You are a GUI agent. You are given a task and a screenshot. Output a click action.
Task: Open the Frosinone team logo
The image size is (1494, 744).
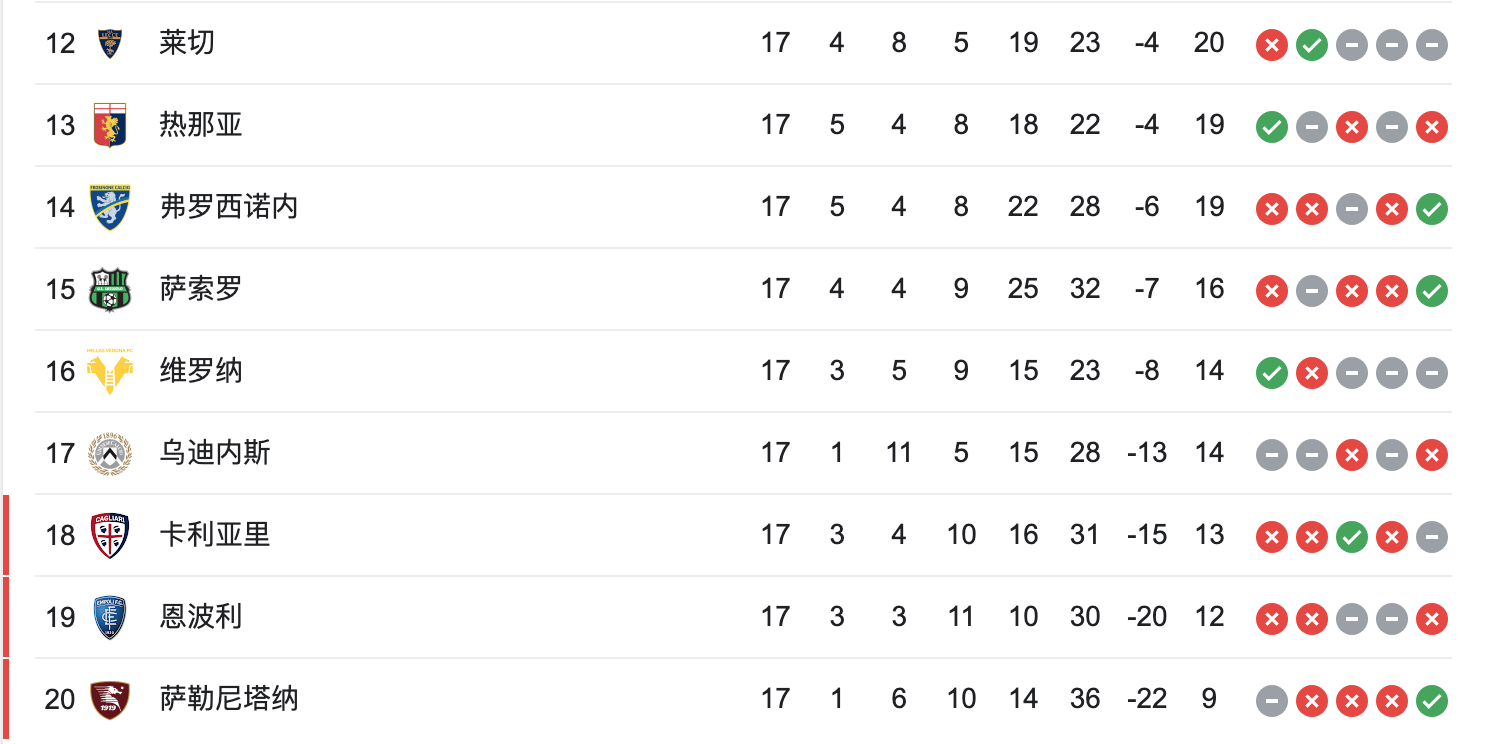pyautogui.click(x=110, y=207)
